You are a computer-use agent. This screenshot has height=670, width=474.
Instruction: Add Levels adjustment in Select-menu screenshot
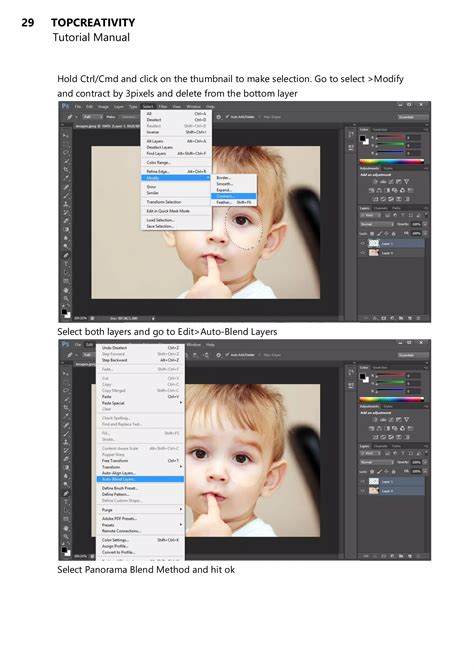point(383,182)
